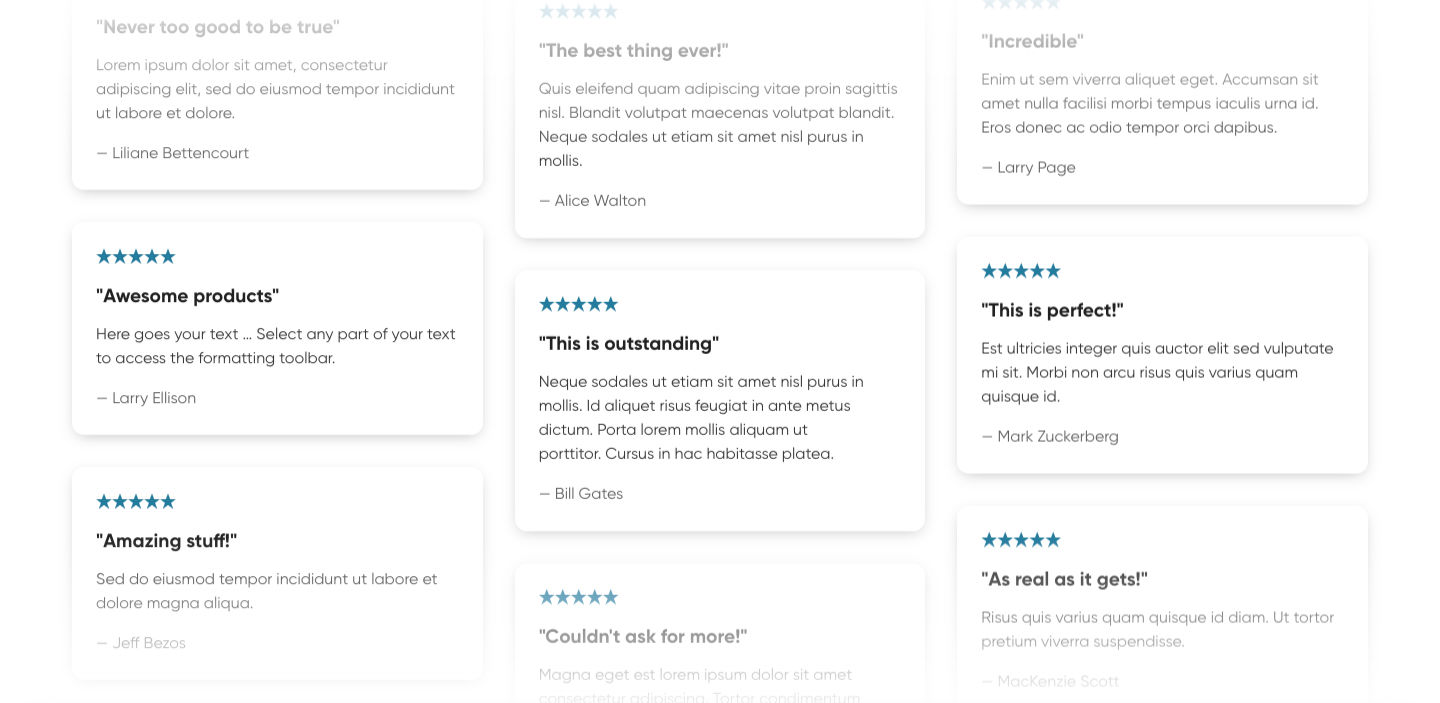
Task: Click the Larry Ellison author name
Action: point(153,398)
